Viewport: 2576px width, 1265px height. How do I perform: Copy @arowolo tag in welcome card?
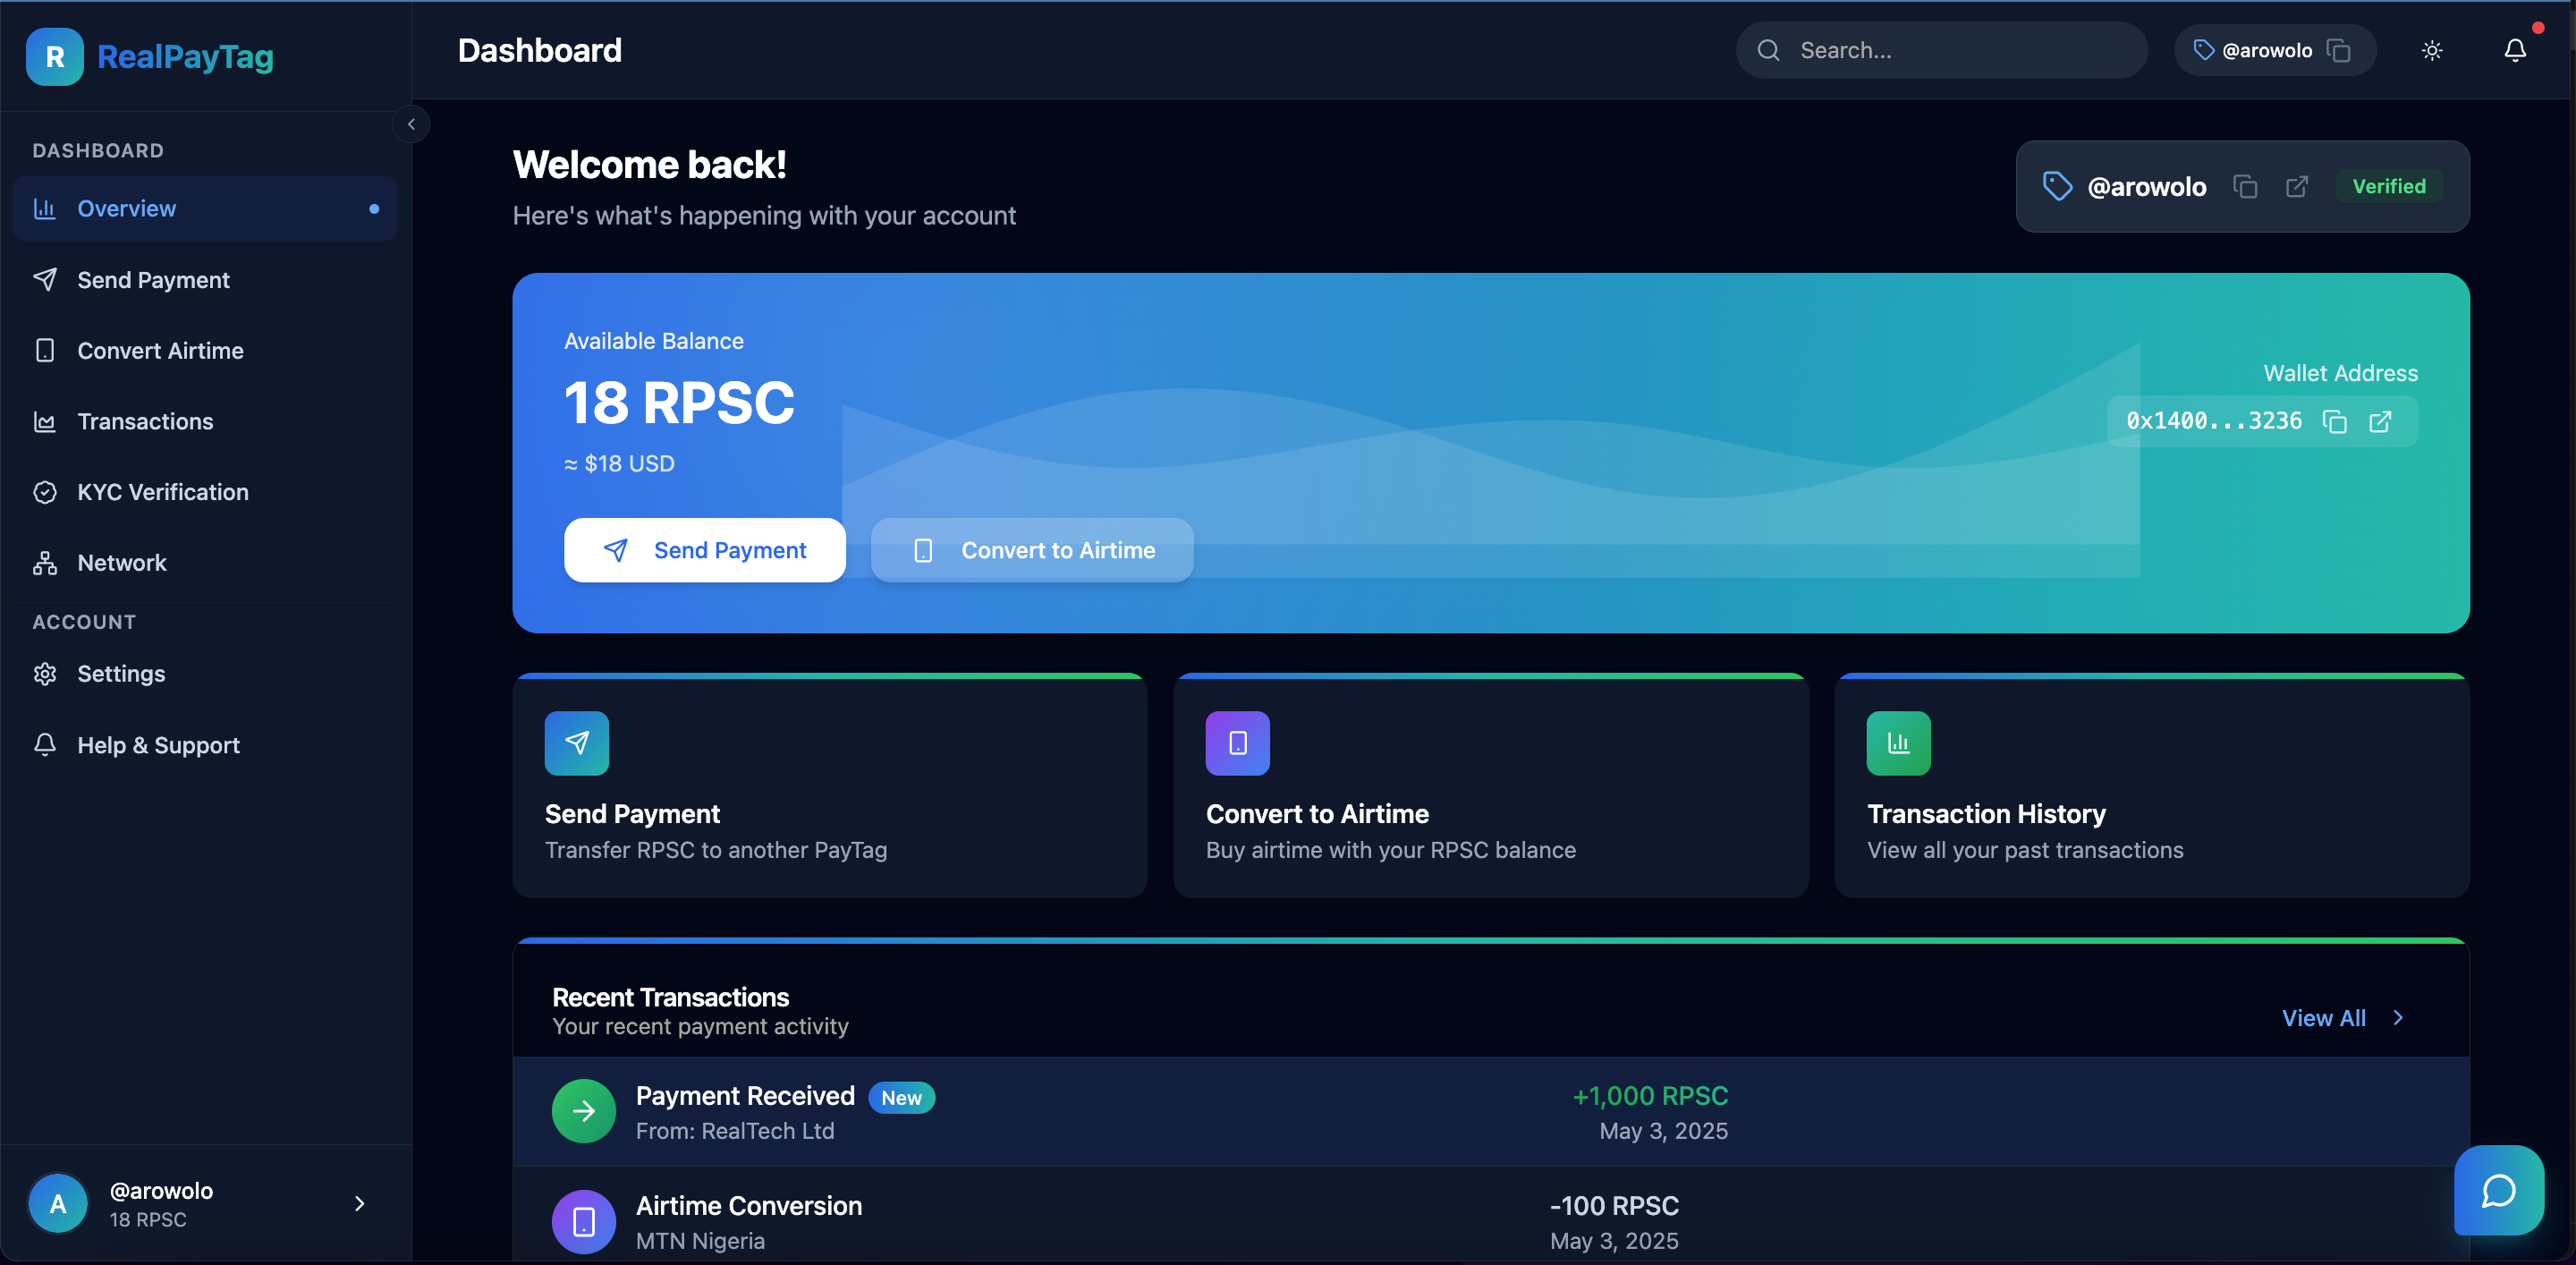2245,187
